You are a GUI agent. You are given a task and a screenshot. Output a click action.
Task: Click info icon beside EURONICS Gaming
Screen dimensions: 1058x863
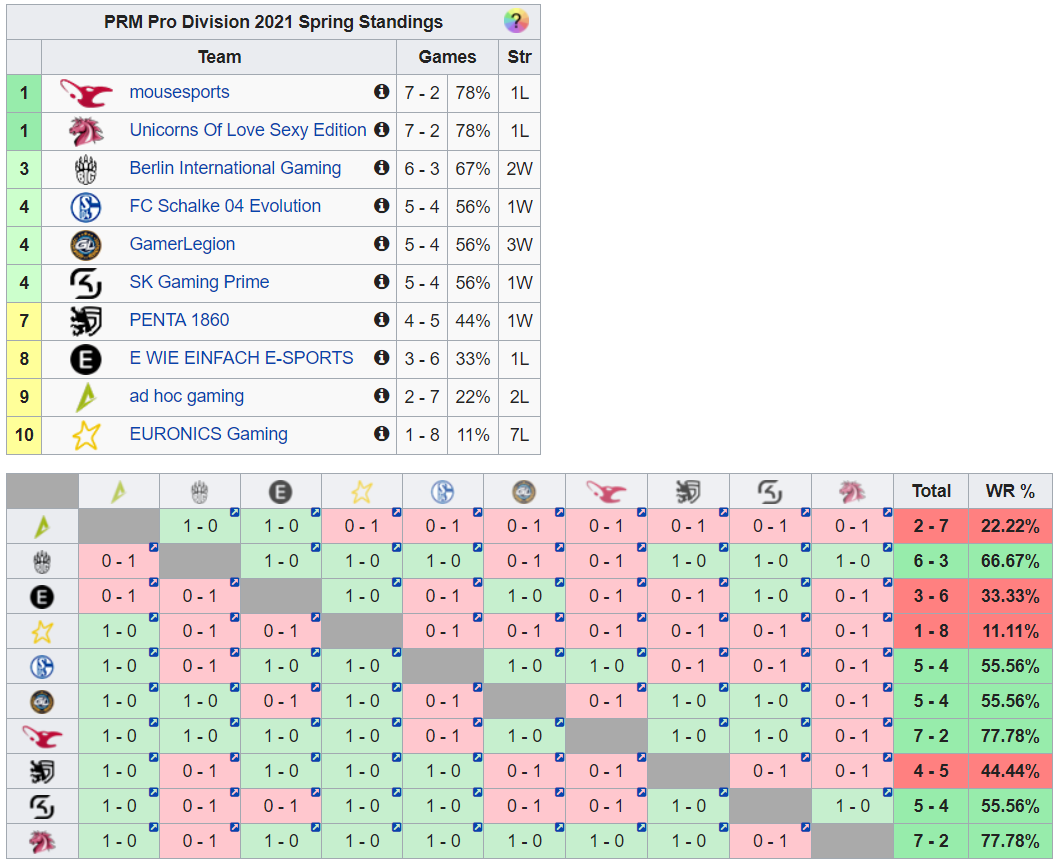[x=381, y=434]
